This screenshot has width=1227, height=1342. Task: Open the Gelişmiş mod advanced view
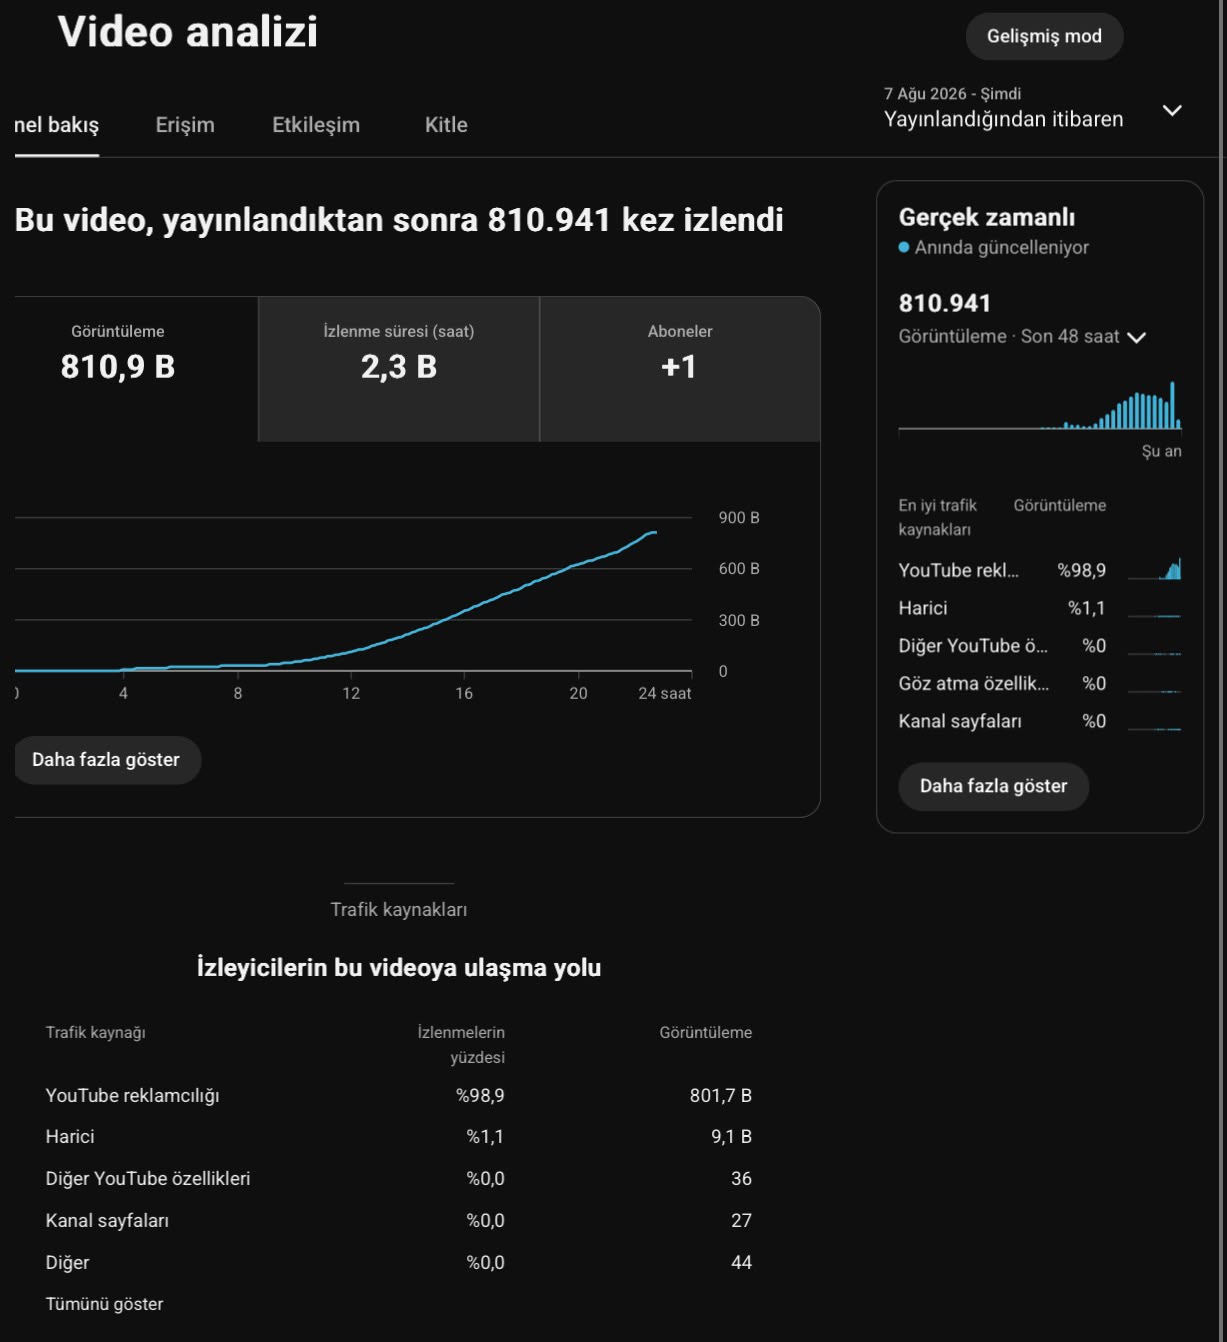tap(1044, 36)
